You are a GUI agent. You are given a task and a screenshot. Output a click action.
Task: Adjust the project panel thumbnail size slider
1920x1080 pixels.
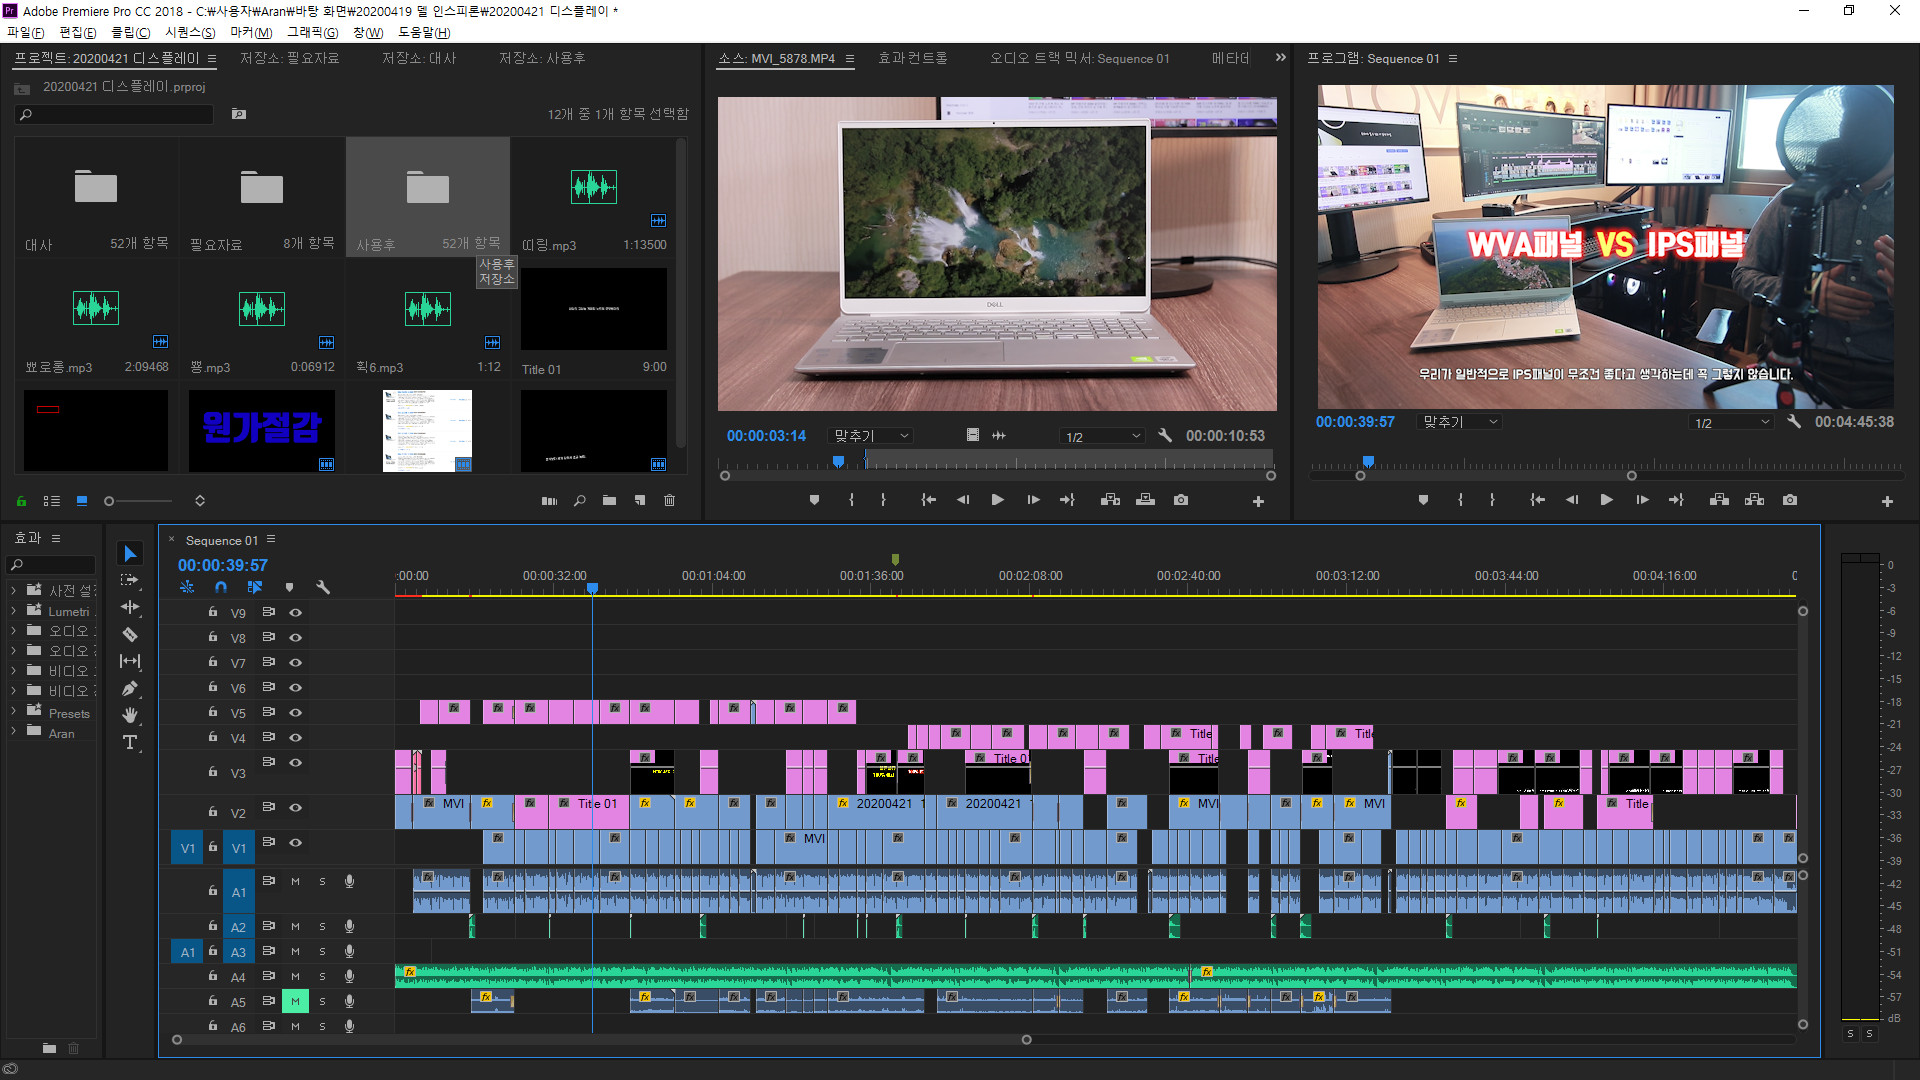click(110, 501)
